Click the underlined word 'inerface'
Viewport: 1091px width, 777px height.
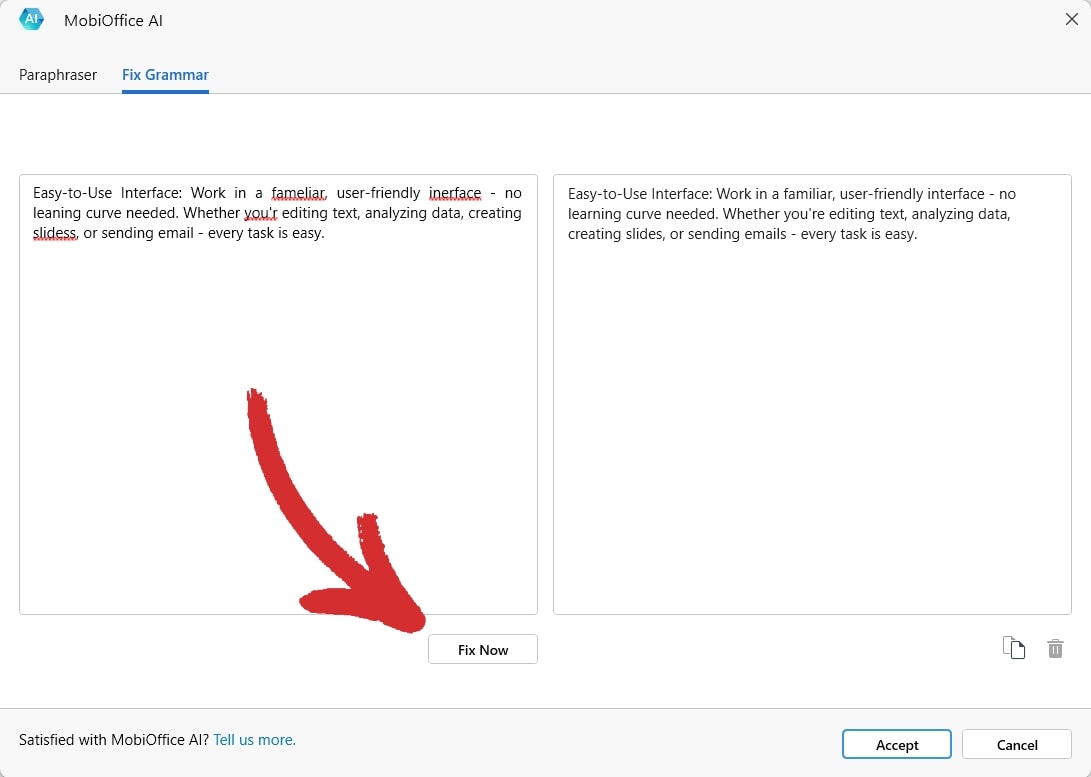coord(455,192)
